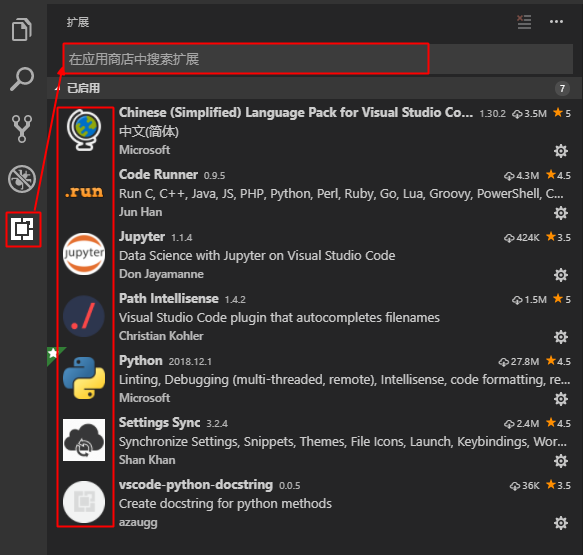Open the Jupyter extension title
Screen dimensions: 583x555
[142, 237]
